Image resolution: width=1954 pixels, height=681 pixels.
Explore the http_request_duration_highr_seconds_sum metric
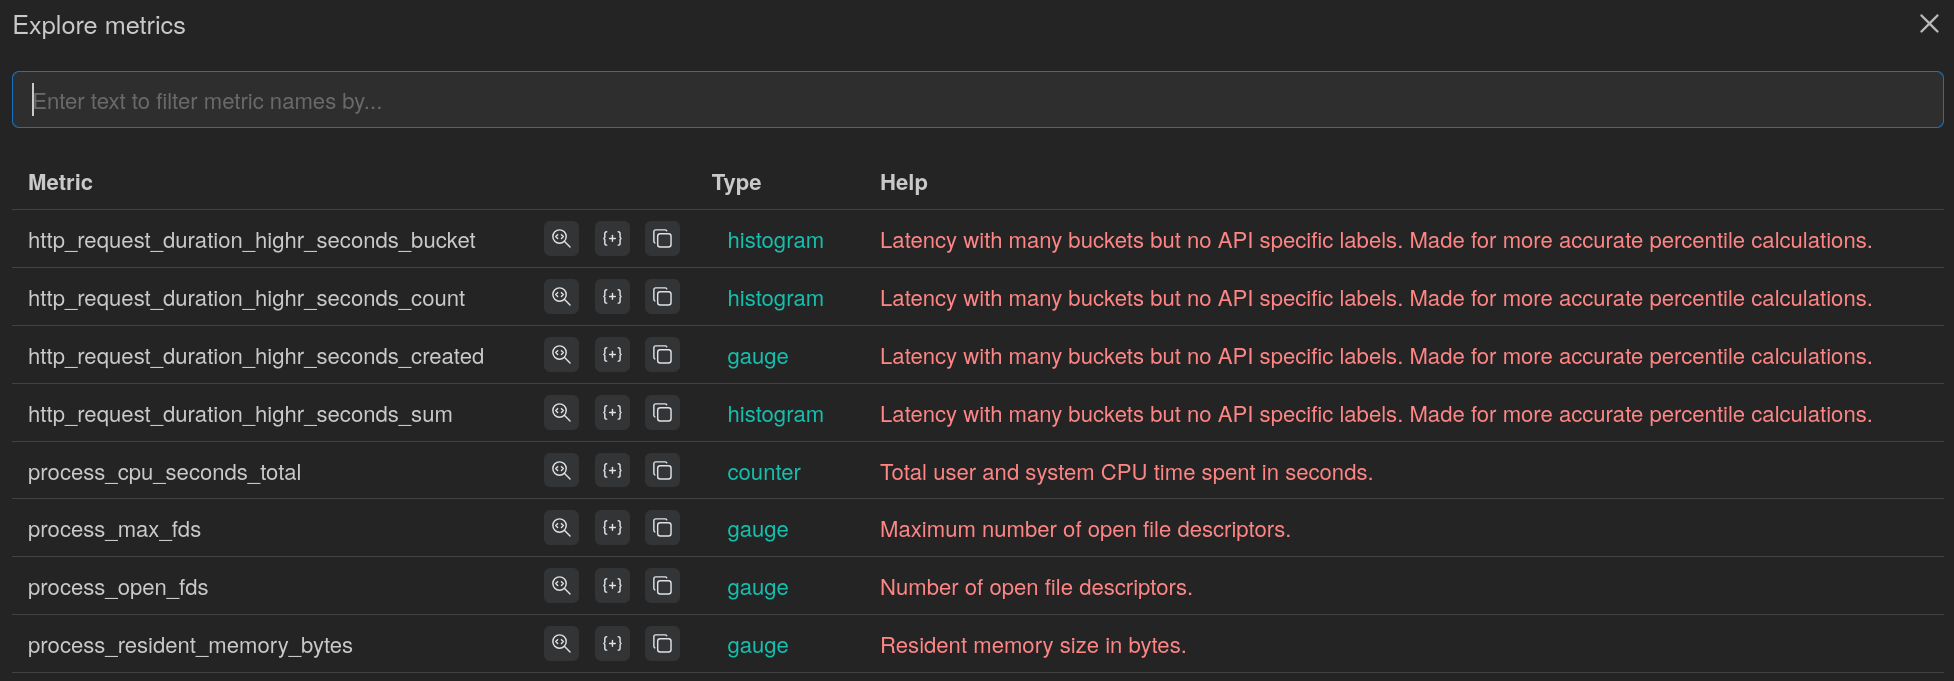[x=561, y=413]
